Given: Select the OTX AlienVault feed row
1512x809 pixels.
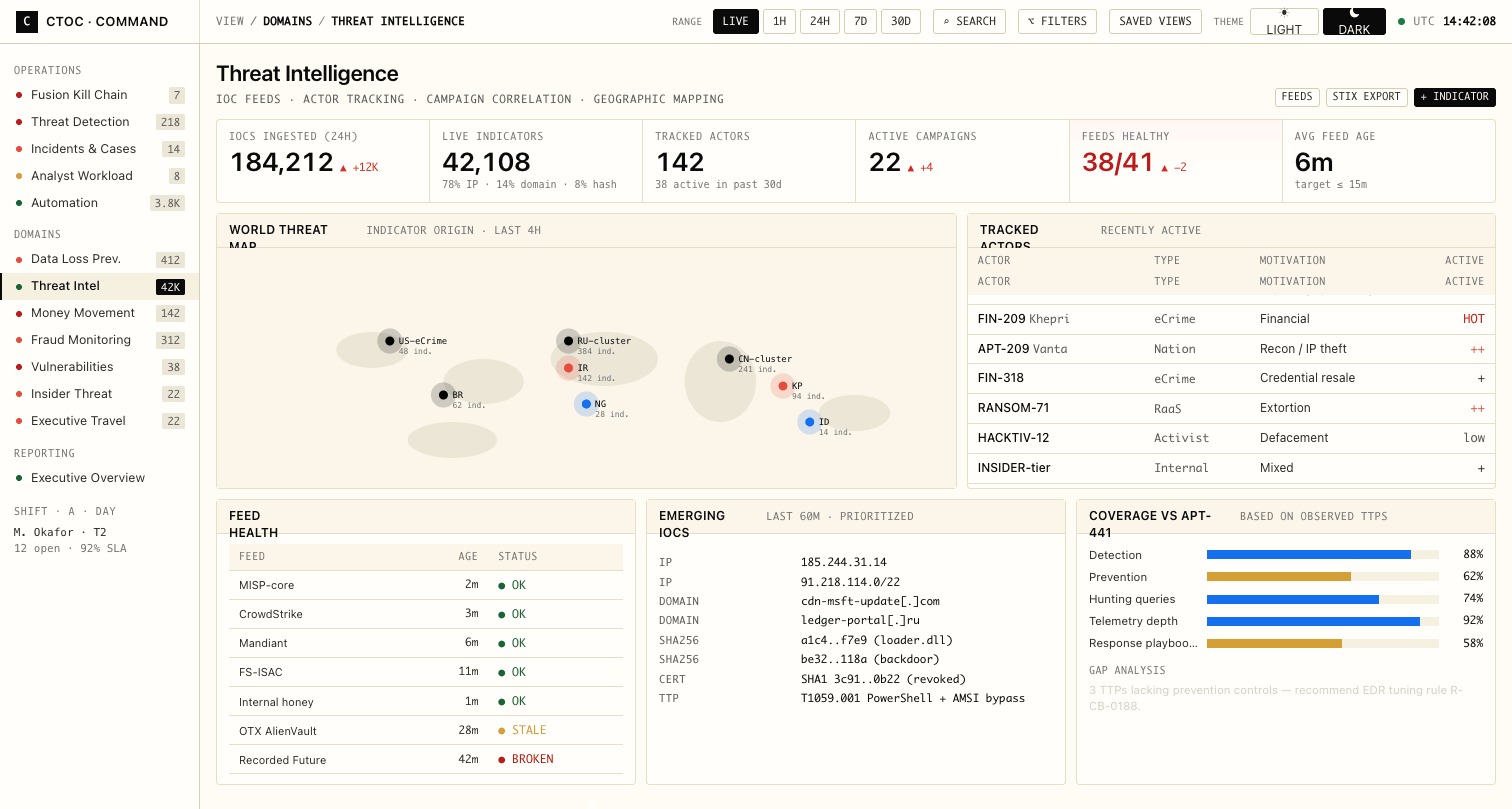Looking at the screenshot, I should tap(426, 731).
